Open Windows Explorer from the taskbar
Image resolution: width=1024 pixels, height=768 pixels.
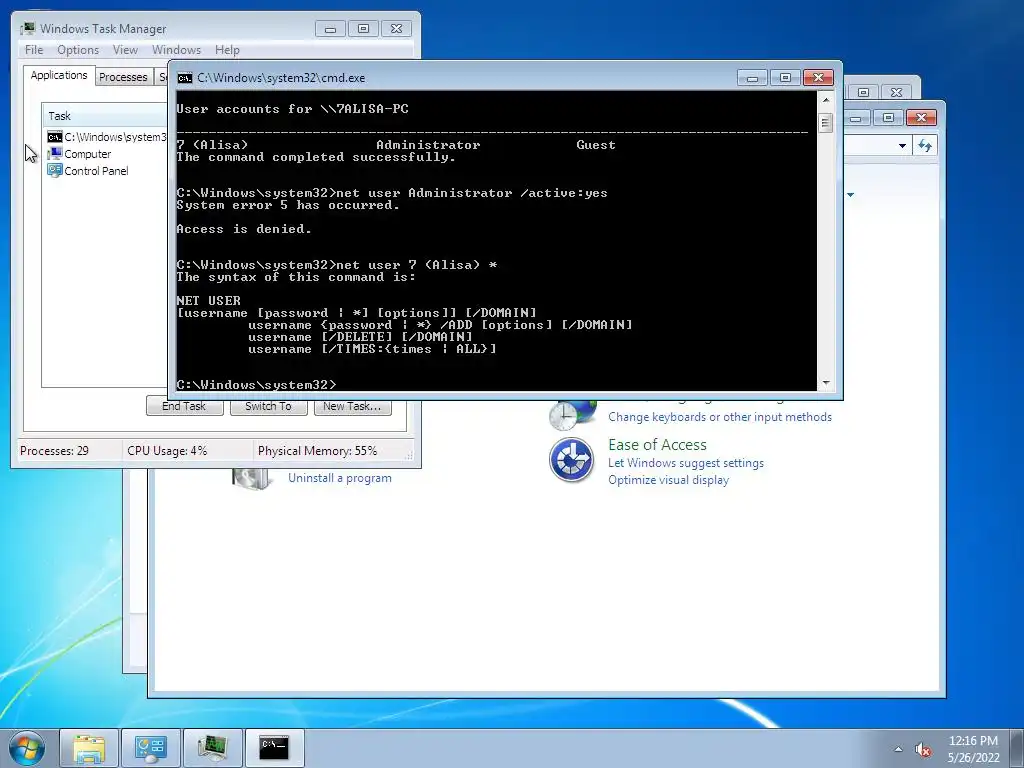[89, 748]
